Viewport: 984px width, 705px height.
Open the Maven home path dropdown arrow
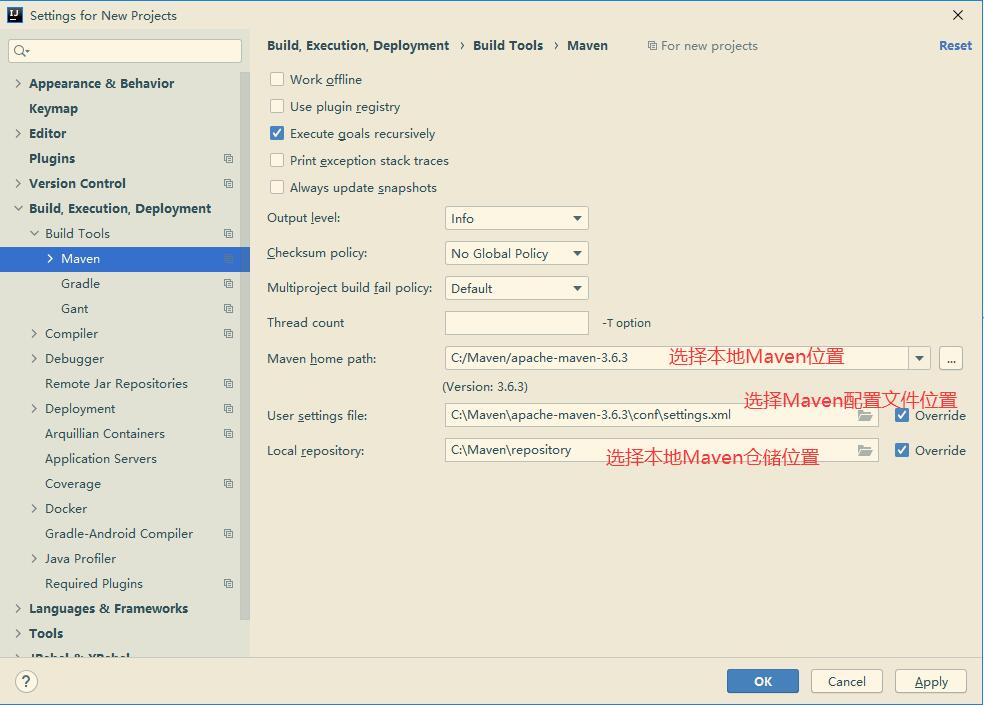918,358
